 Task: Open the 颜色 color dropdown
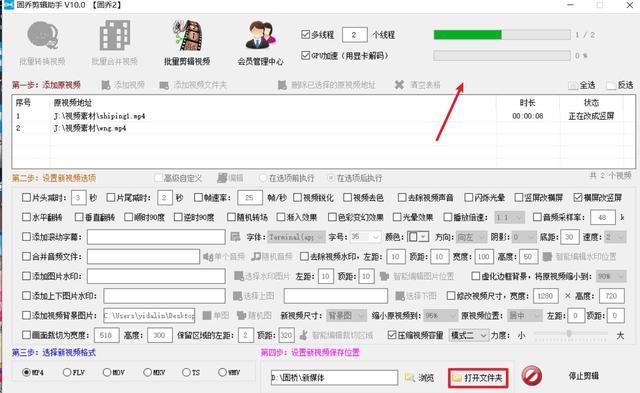418,237
